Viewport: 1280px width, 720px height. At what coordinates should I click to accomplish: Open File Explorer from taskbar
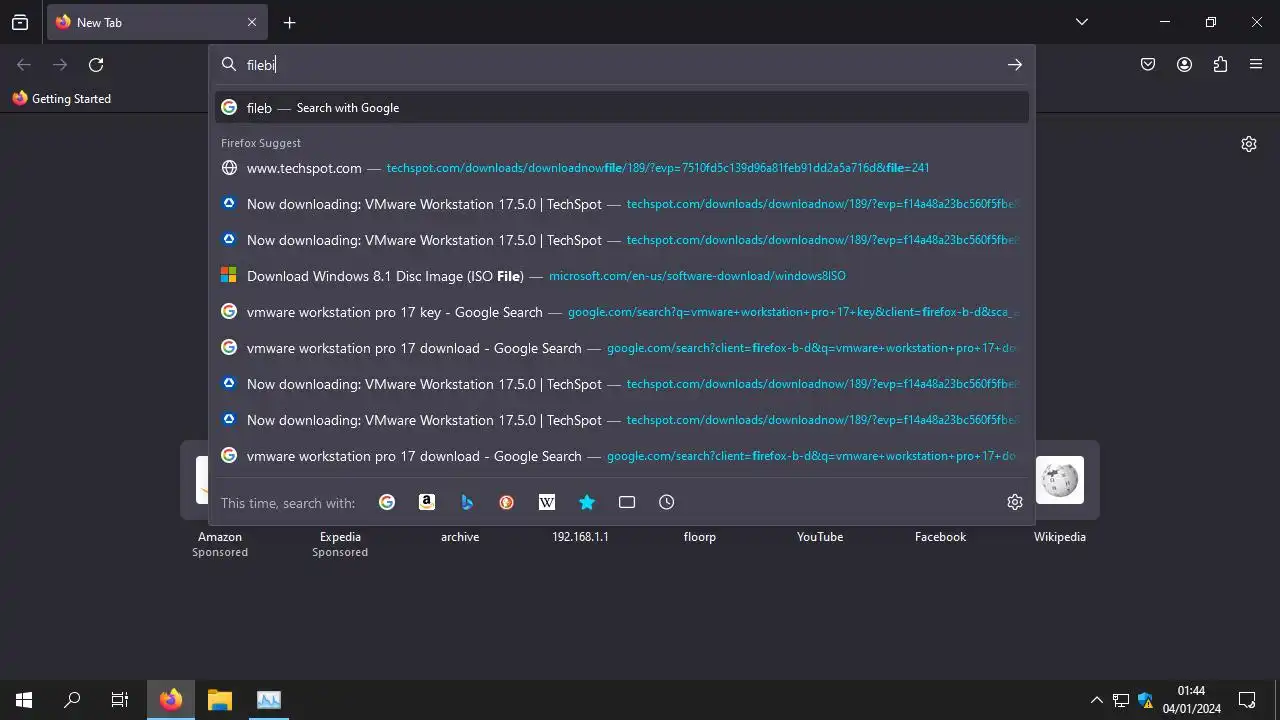pyautogui.click(x=220, y=700)
